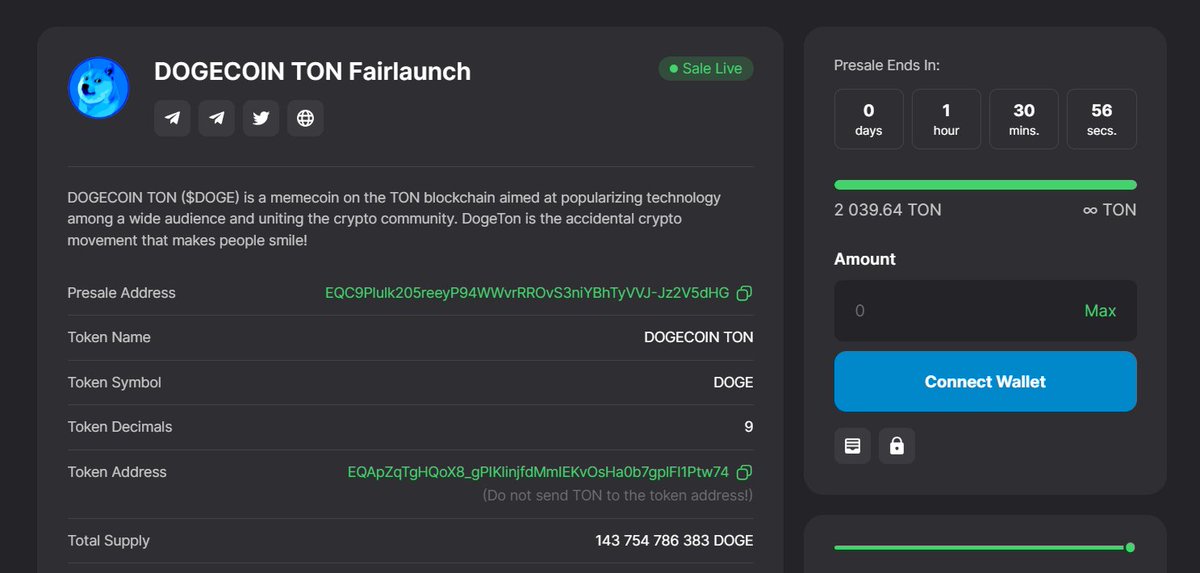Click the hour countdown box

(946, 119)
